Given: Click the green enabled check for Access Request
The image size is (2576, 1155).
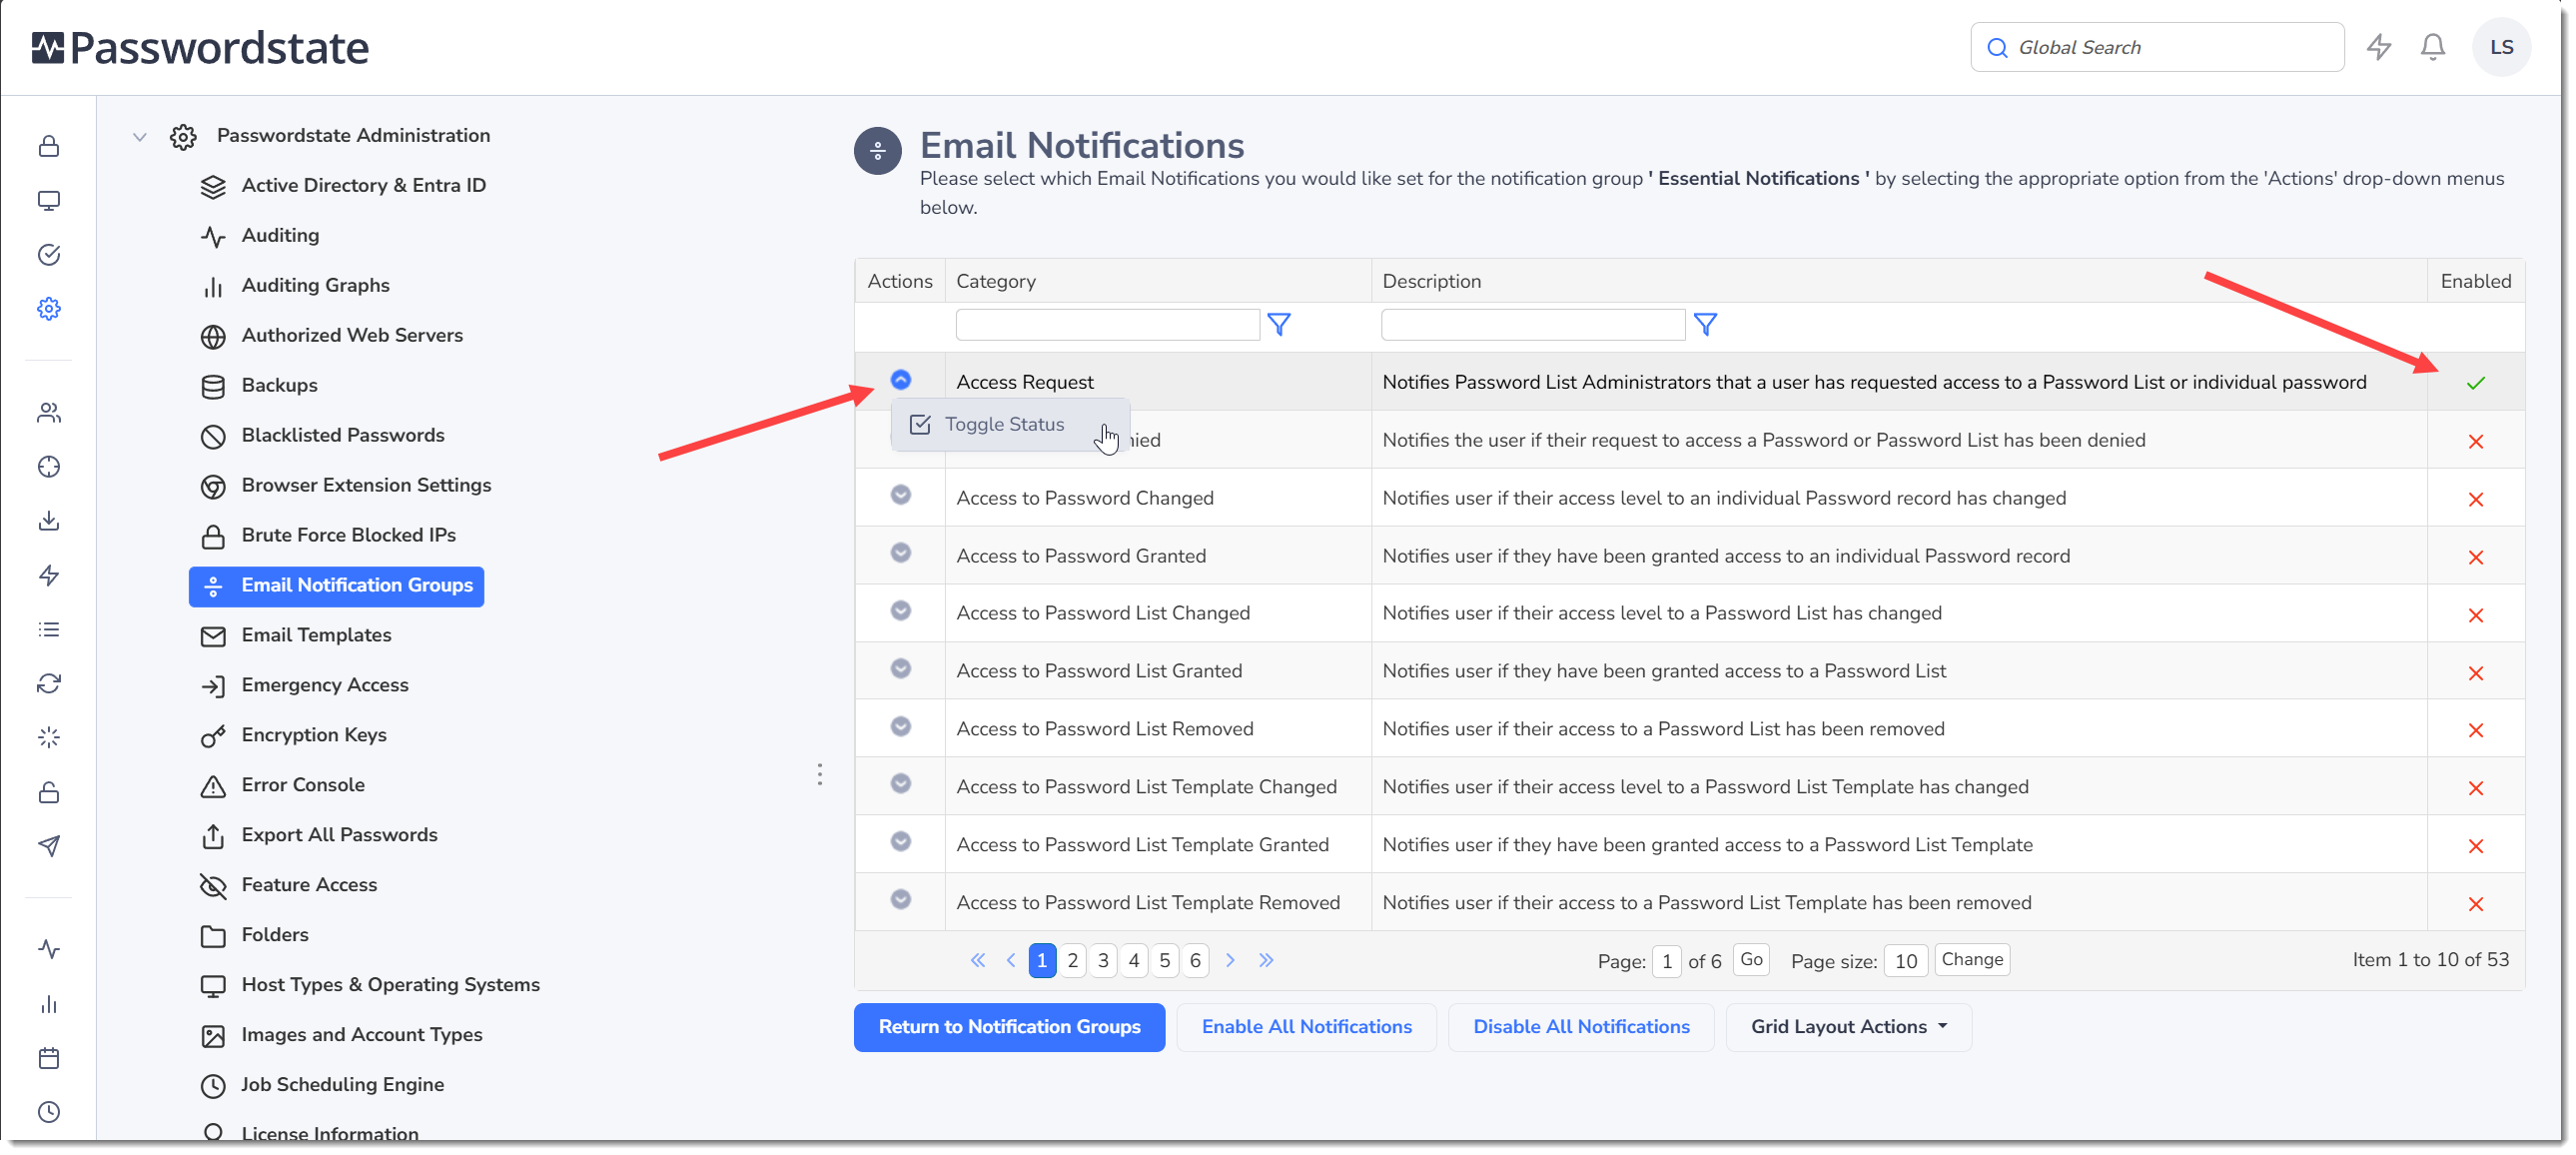Looking at the screenshot, I should (x=2475, y=383).
